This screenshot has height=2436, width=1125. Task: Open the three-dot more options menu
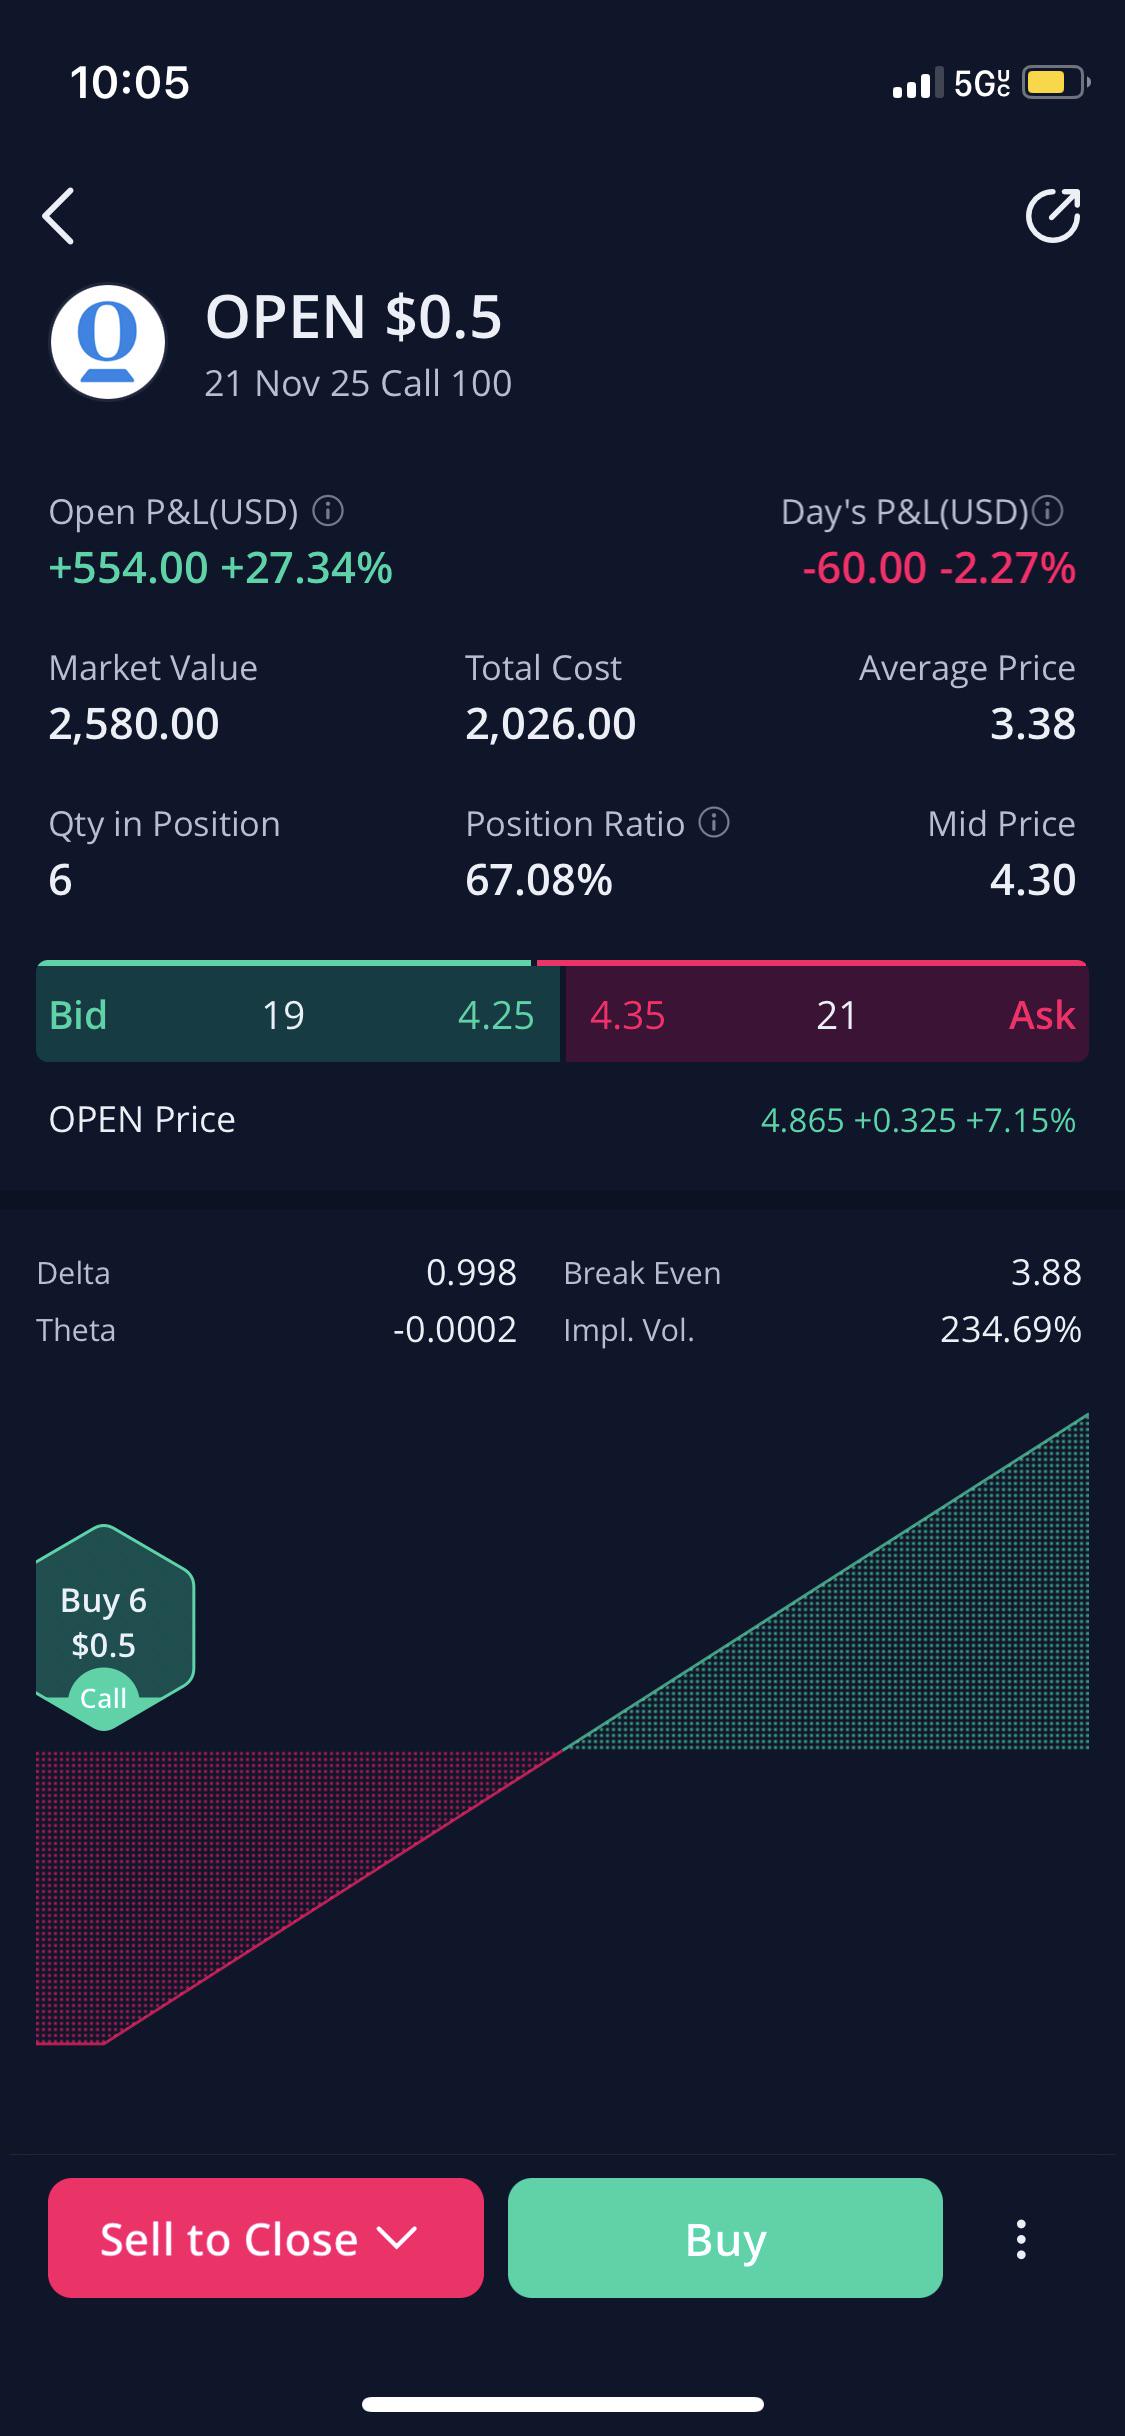coord(1021,2239)
